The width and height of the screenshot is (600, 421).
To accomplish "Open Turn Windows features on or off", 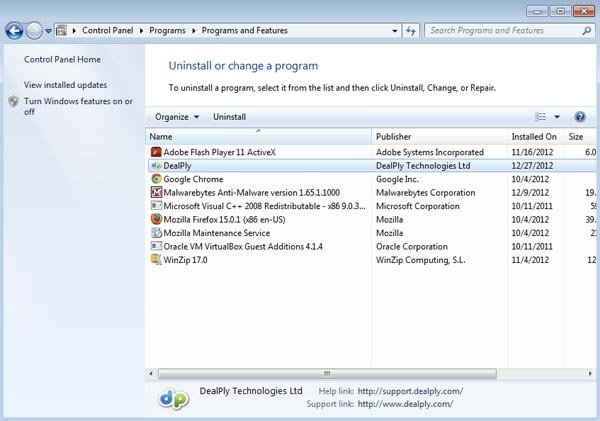I will [x=78, y=106].
